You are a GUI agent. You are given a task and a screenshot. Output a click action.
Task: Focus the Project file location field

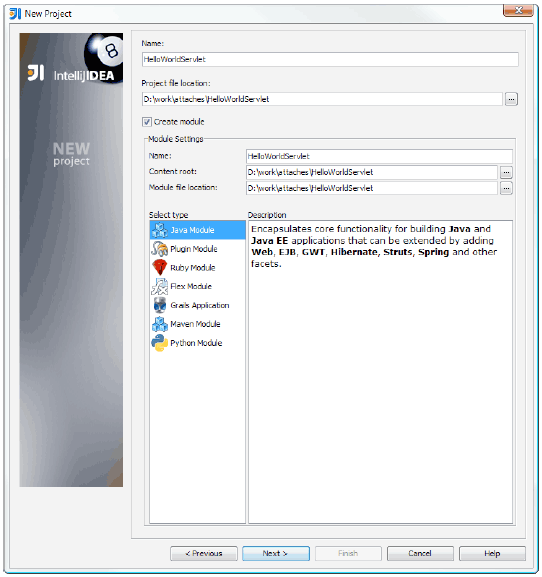322,99
